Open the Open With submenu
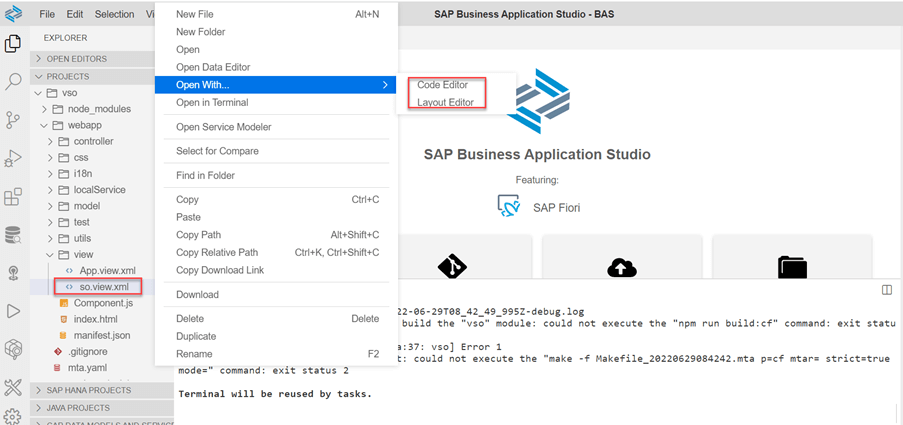The height and width of the screenshot is (425, 903). (277, 85)
